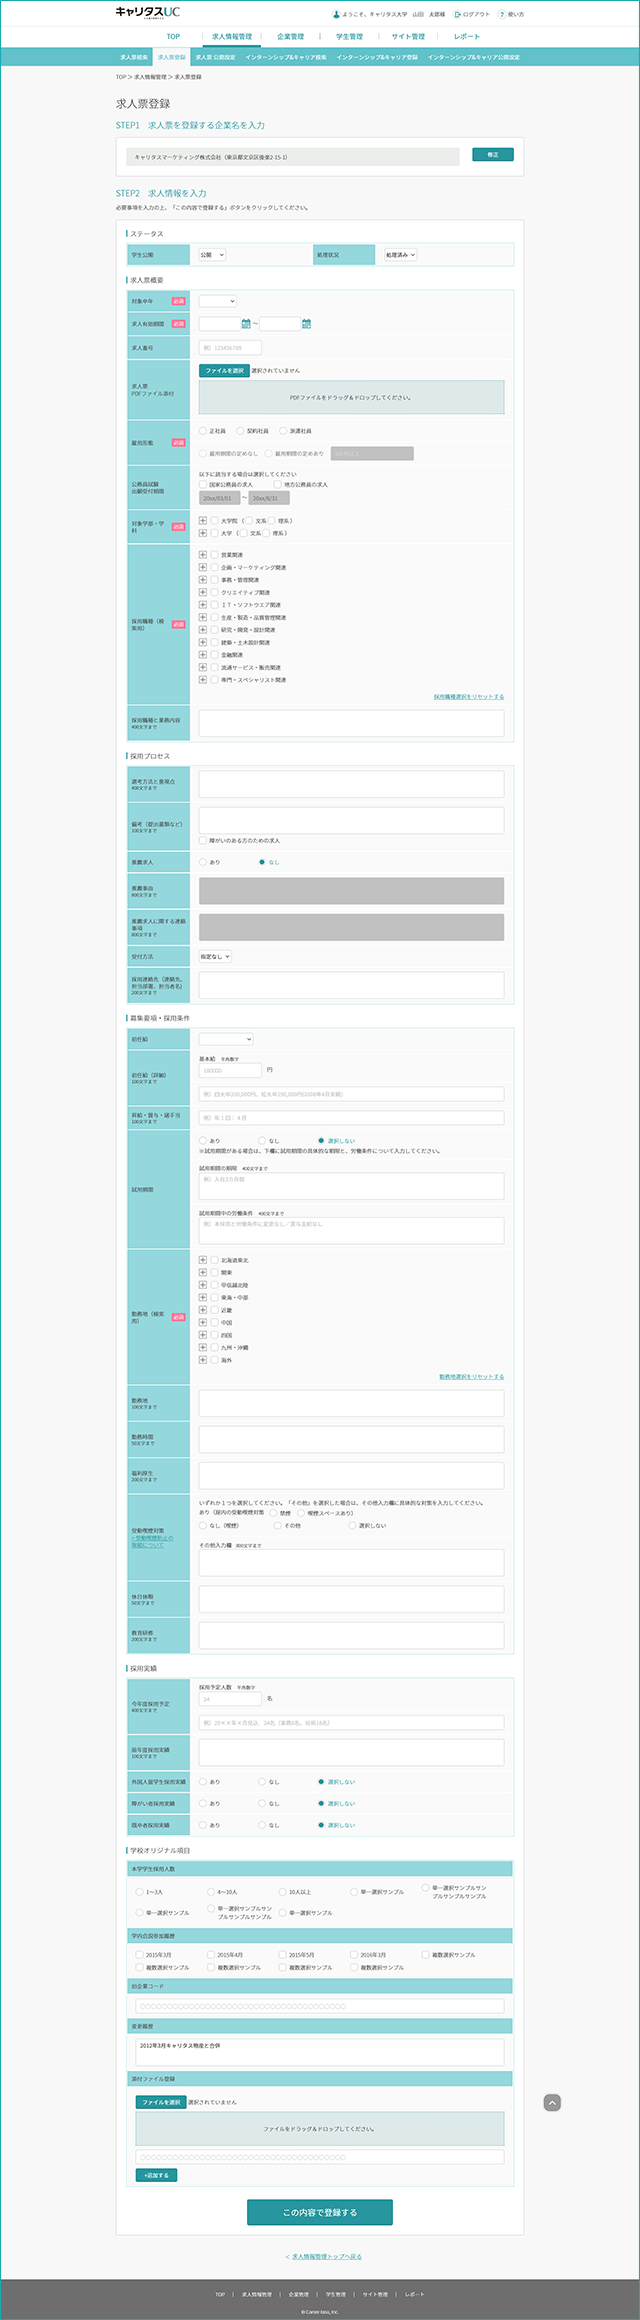
Task: Click the scroll-to-top arrow icon
Action: [x=552, y=2102]
